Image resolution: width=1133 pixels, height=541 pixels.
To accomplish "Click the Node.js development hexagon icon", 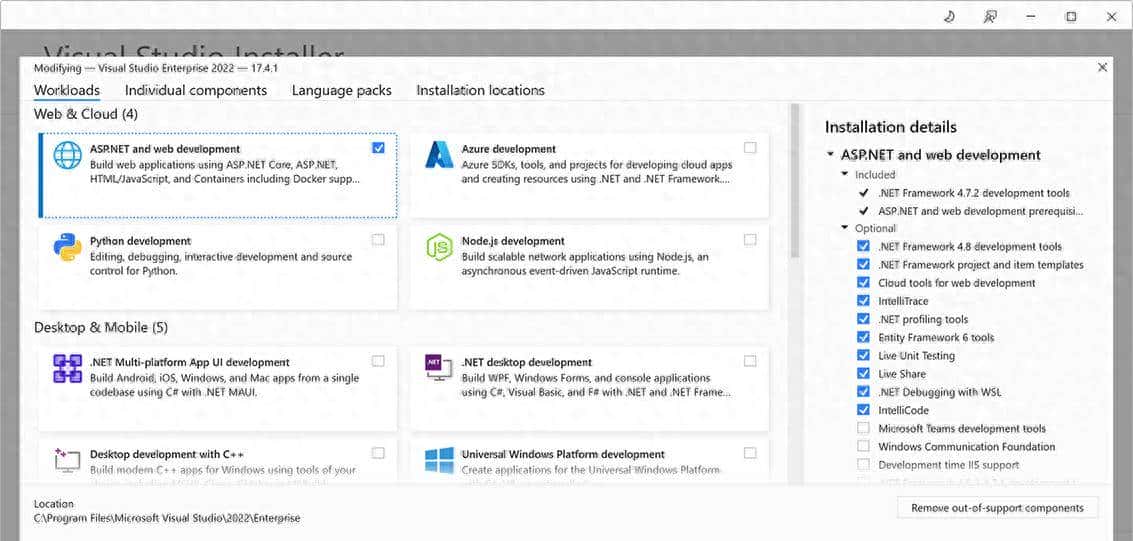I will [439, 247].
